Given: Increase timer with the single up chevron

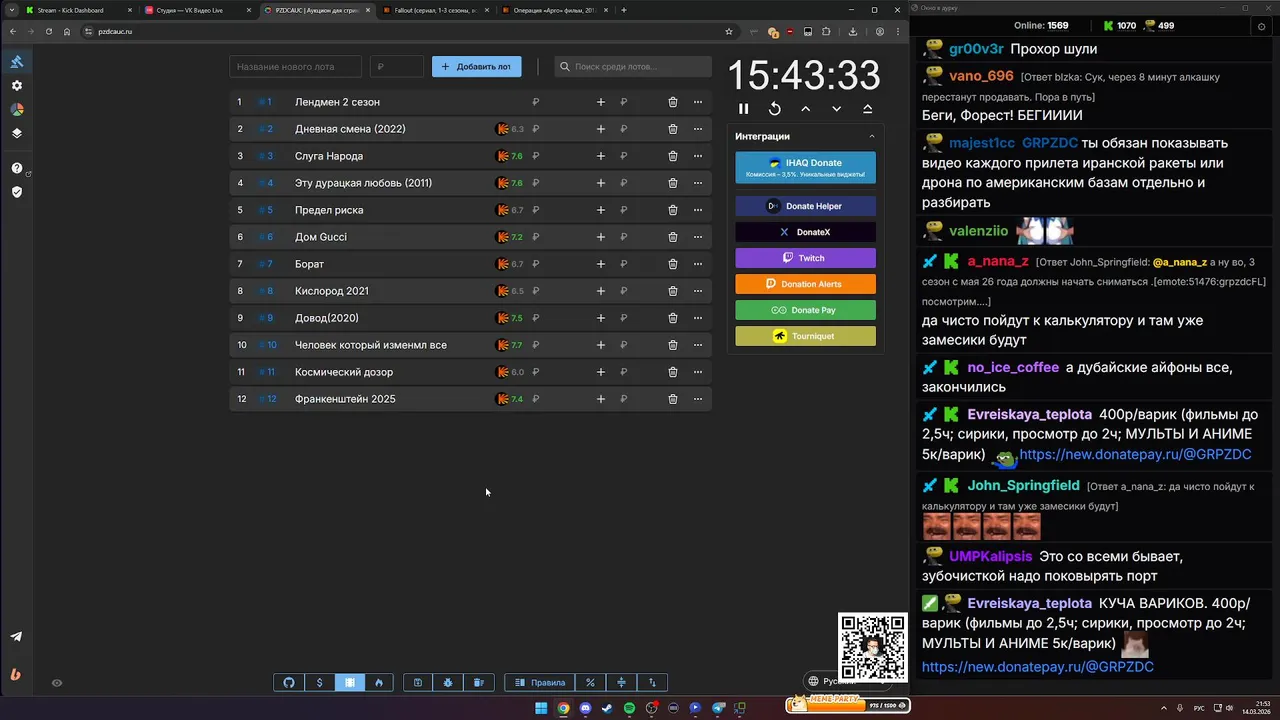Looking at the screenshot, I should click(x=805, y=109).
